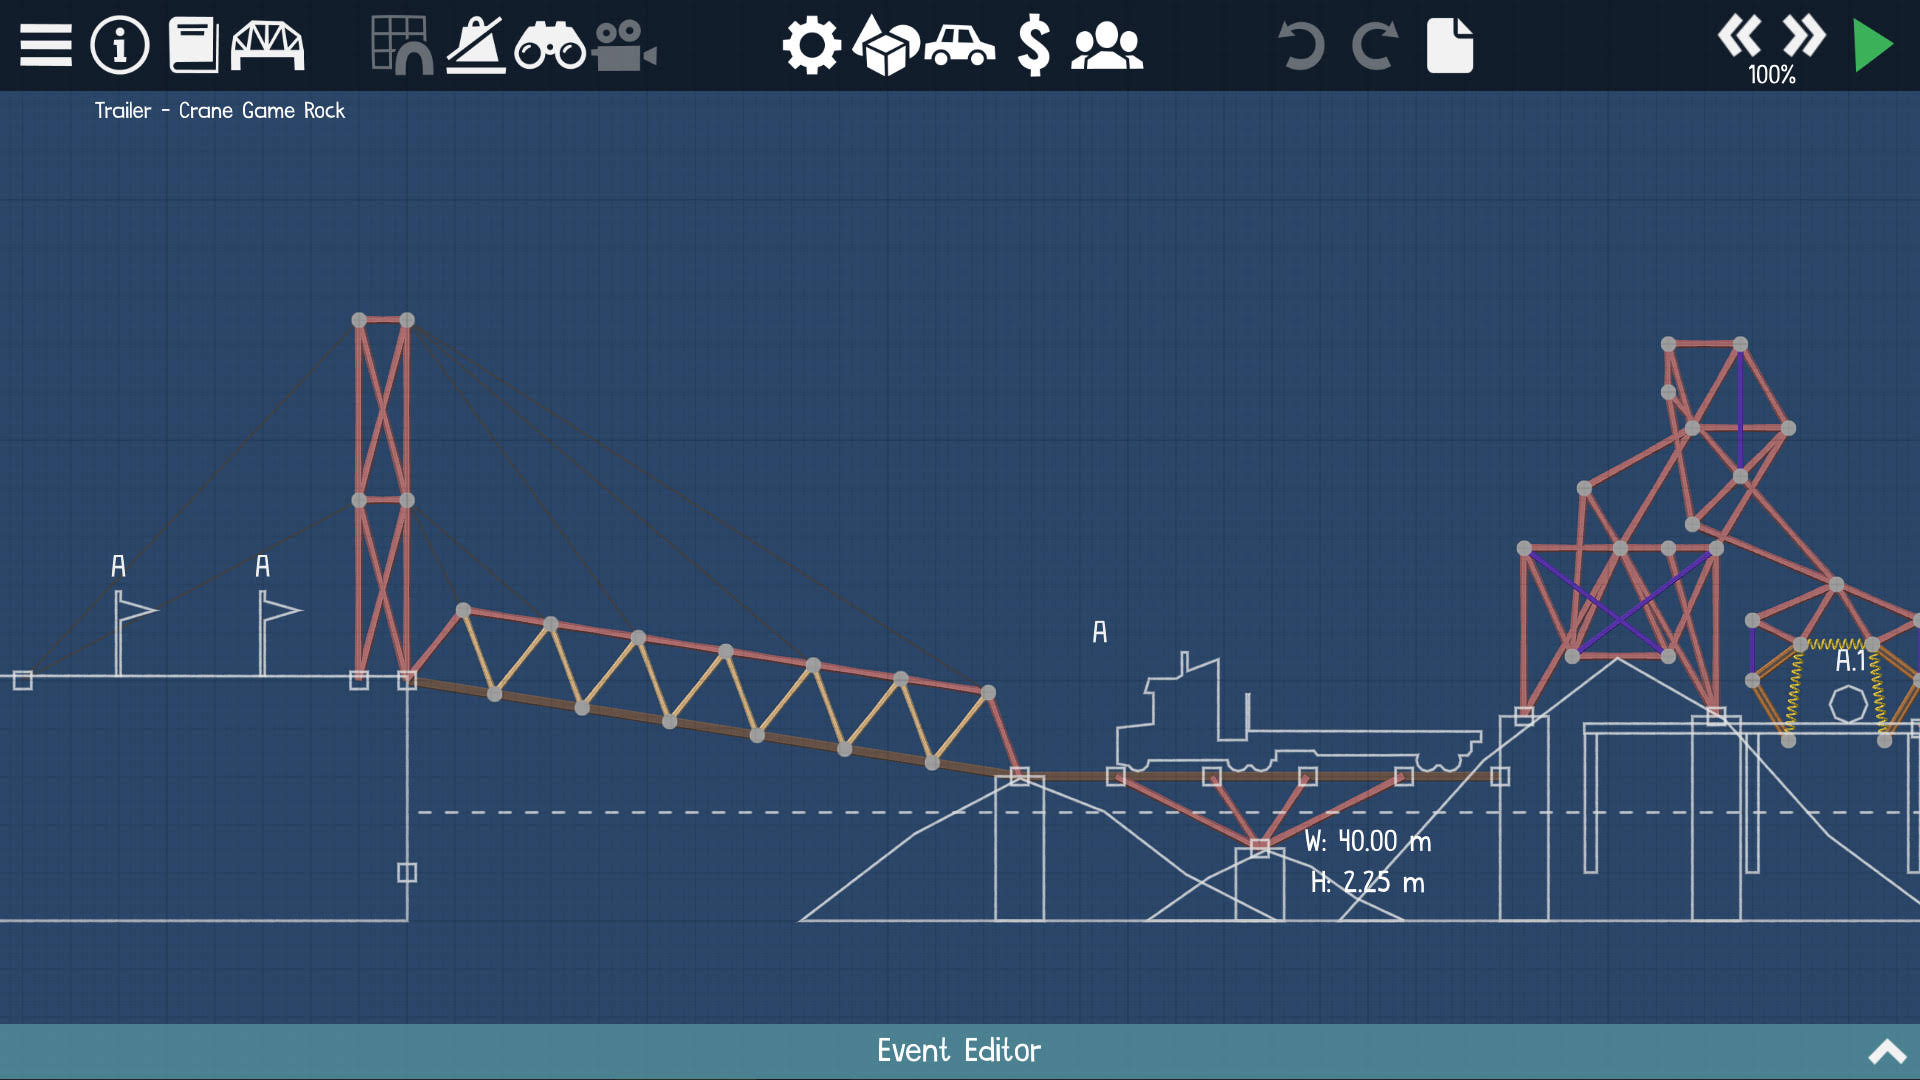Click the info/help circle icon
The width and height of the screenshot is (1920, 1080).
click(x=119, y=44)
